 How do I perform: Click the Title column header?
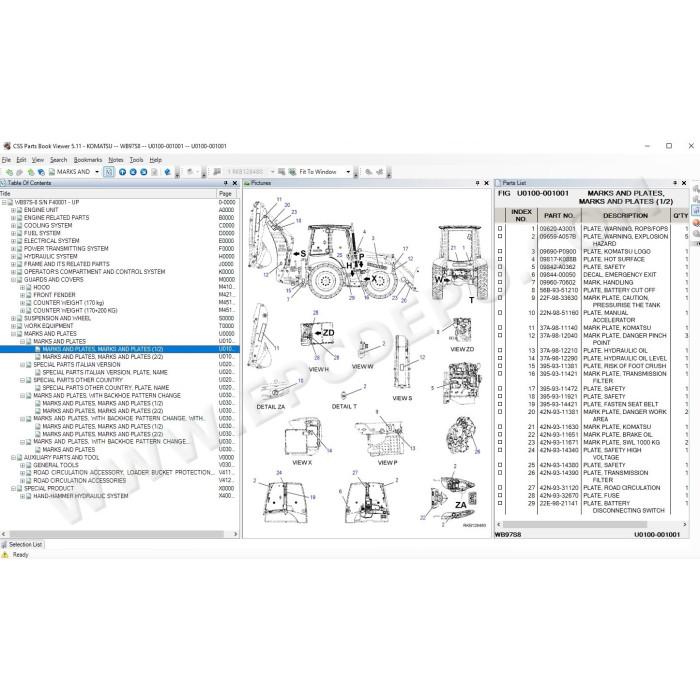click(108, 194)
